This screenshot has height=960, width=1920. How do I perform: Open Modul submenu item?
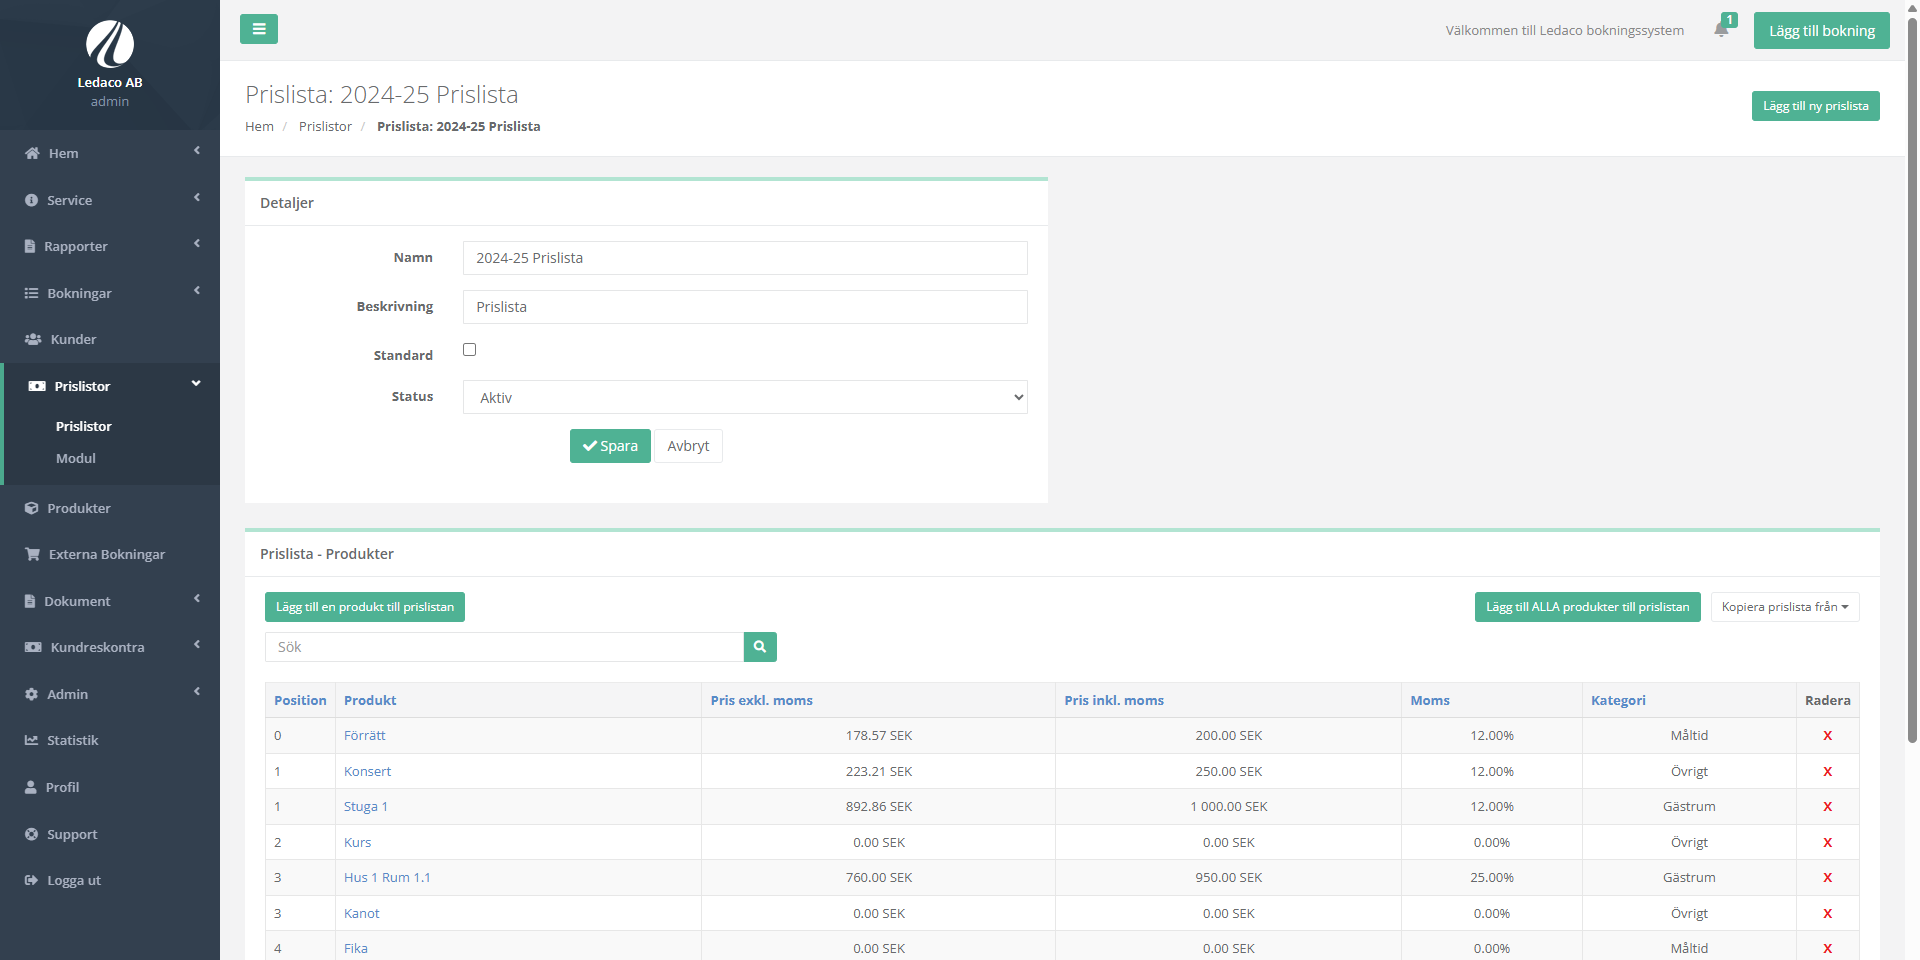click(x=76, y=459)
